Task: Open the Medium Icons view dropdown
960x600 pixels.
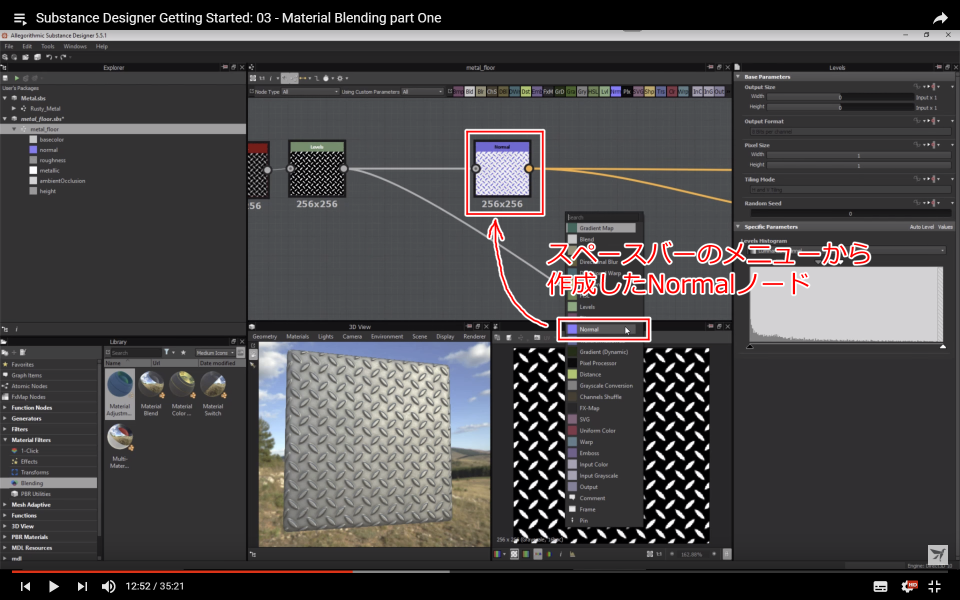Action: [x=215, y=353]
